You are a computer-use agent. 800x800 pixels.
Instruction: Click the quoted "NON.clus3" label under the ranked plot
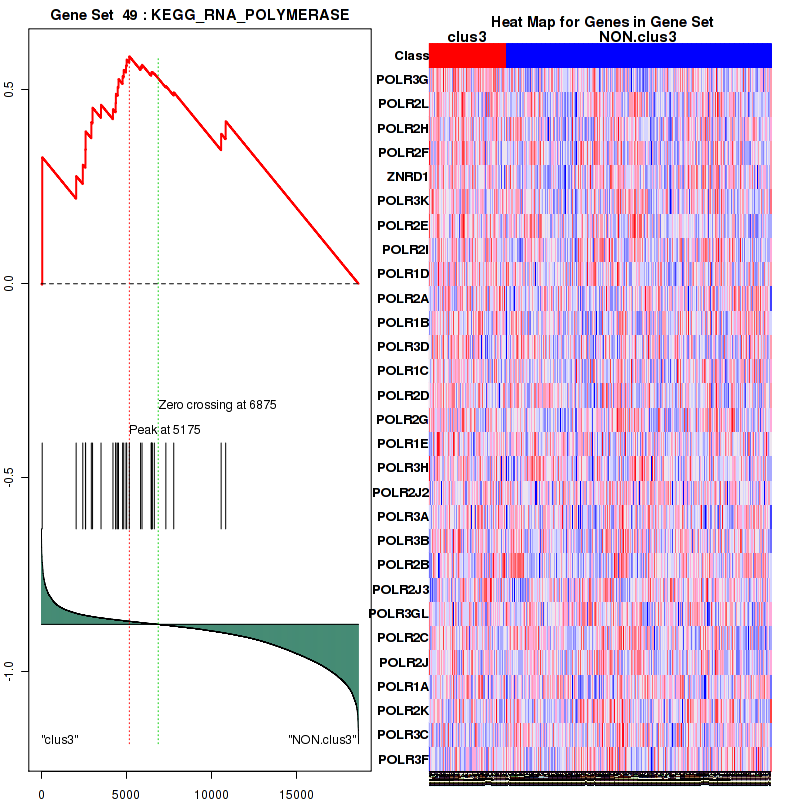point(322,740)
